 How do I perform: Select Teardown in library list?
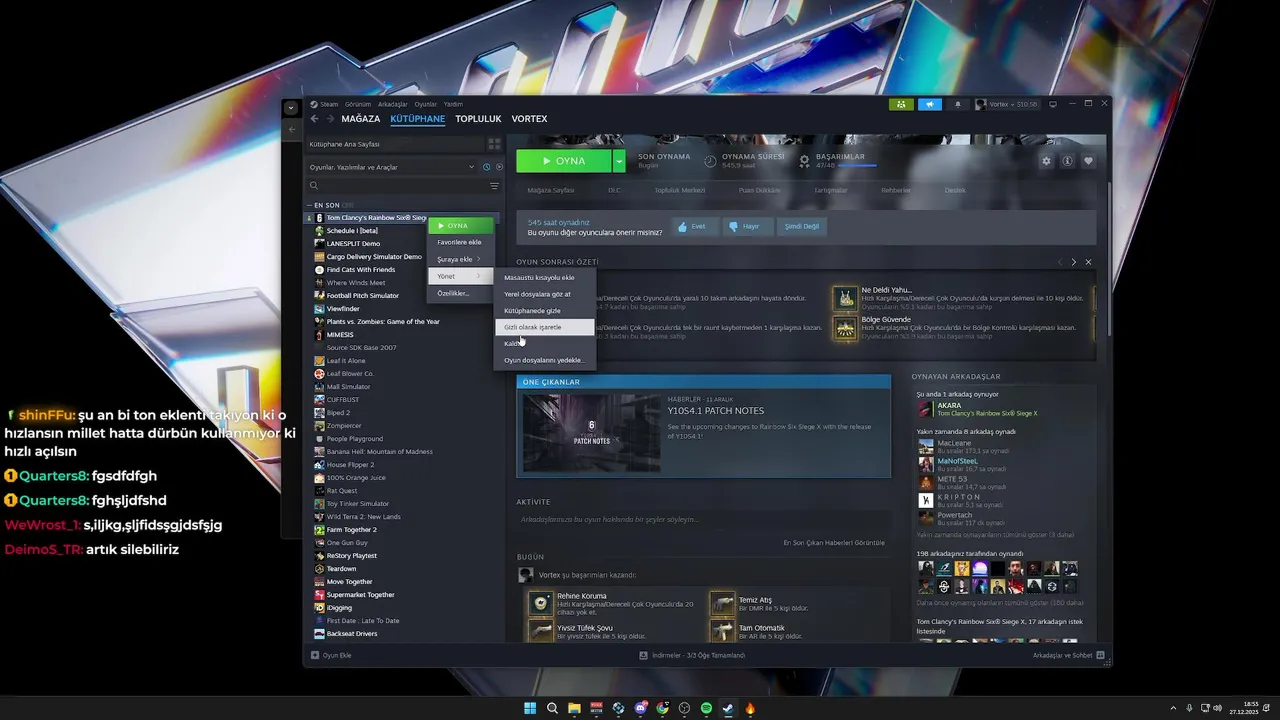[341, 569]
